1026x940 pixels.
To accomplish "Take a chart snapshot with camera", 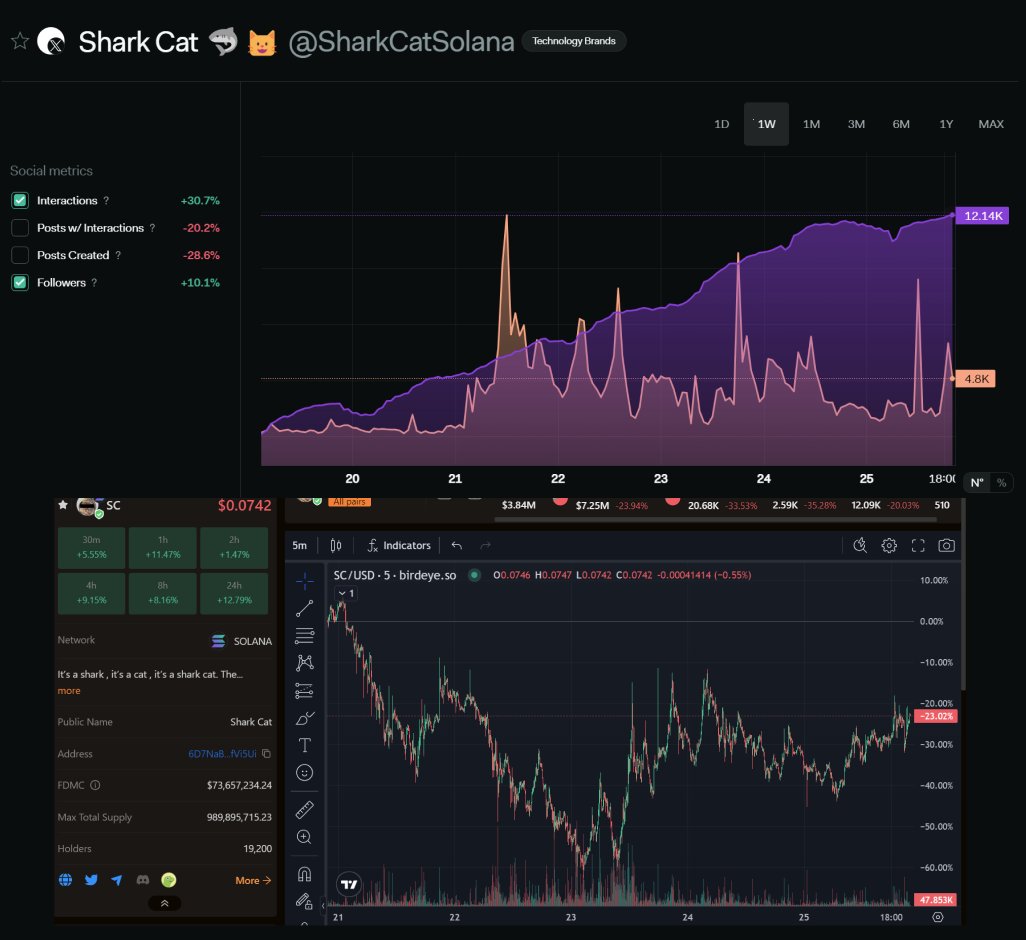I will (946, 546).
